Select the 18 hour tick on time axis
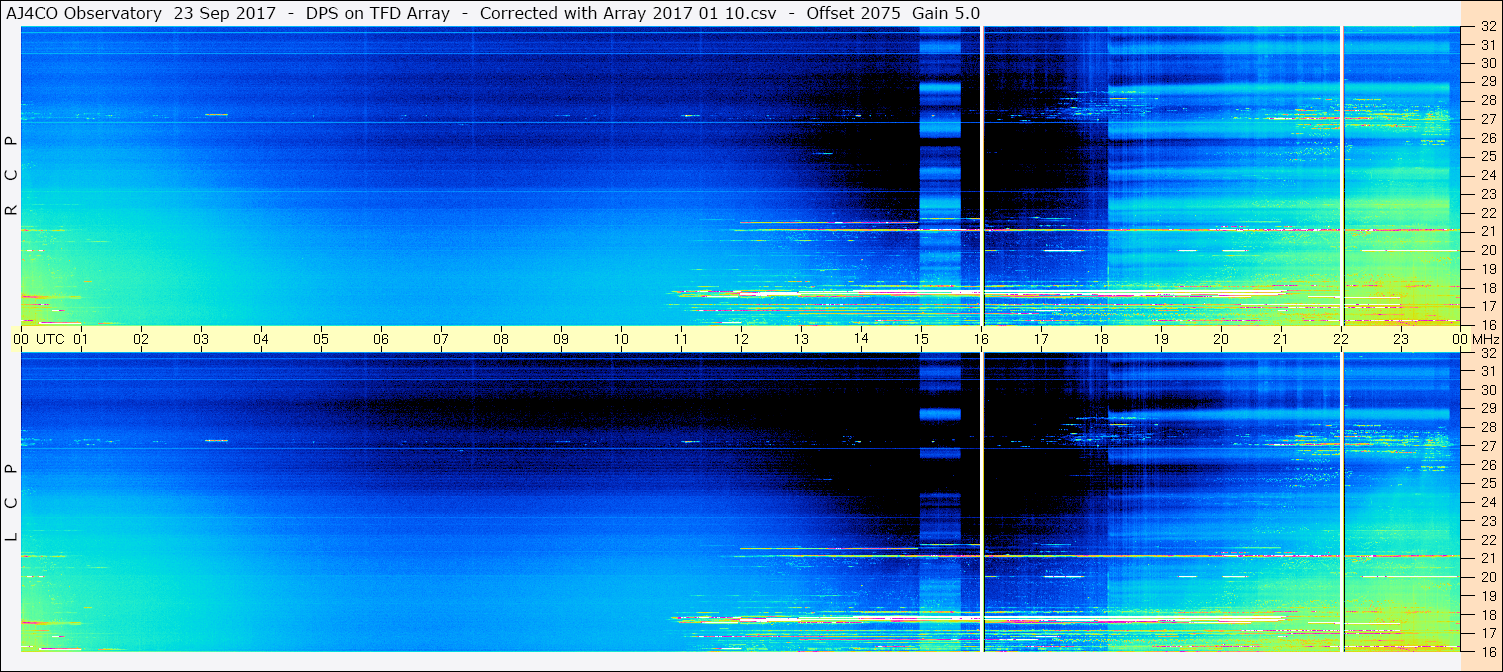Viewport: 1503px width, 672px height. pyautogui.click(x=1101, y=339)
